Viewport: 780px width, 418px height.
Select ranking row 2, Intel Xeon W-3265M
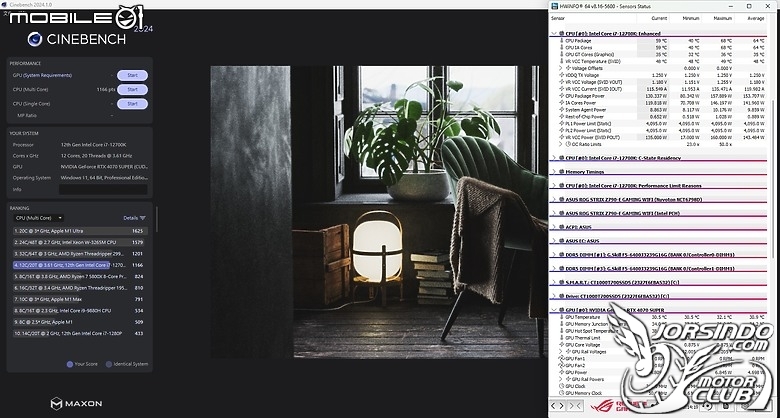coord(79,242)
